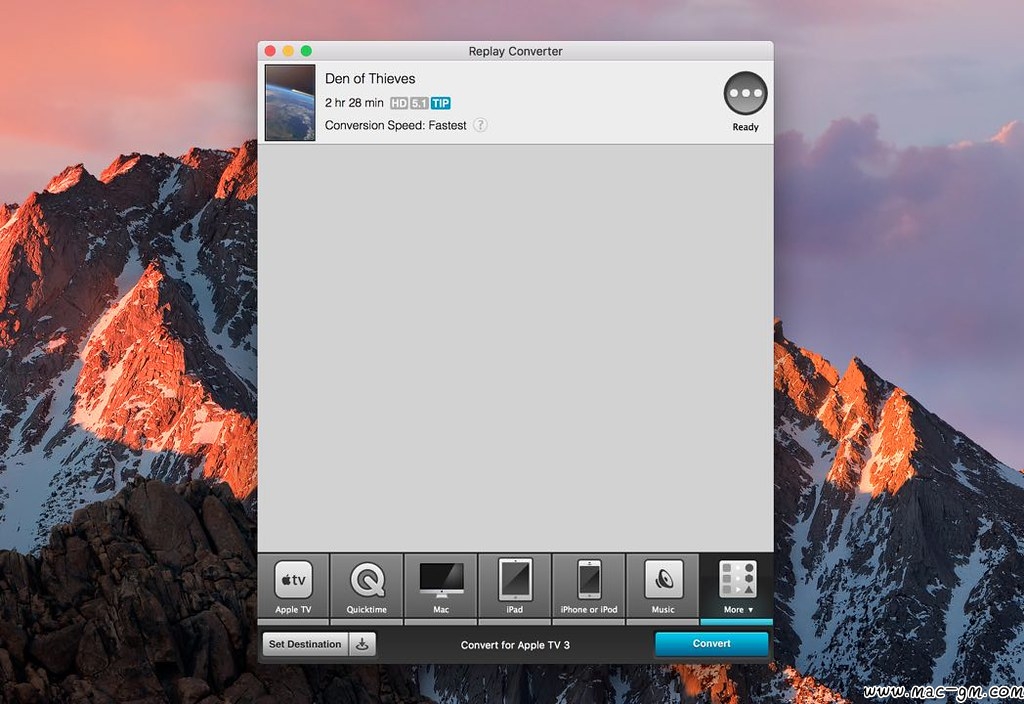
Task: Maximize the Replay Converter window
Action: (306, 51)
